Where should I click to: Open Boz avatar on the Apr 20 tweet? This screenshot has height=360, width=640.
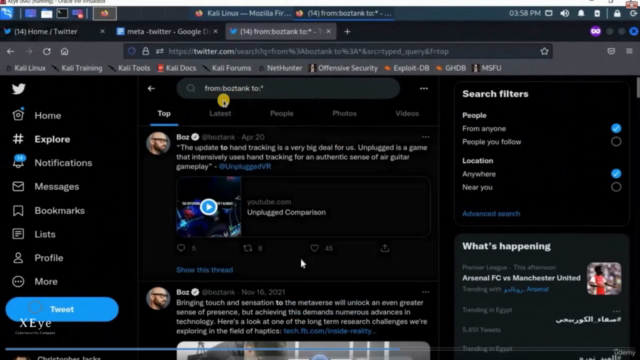[x=158, y=143]
